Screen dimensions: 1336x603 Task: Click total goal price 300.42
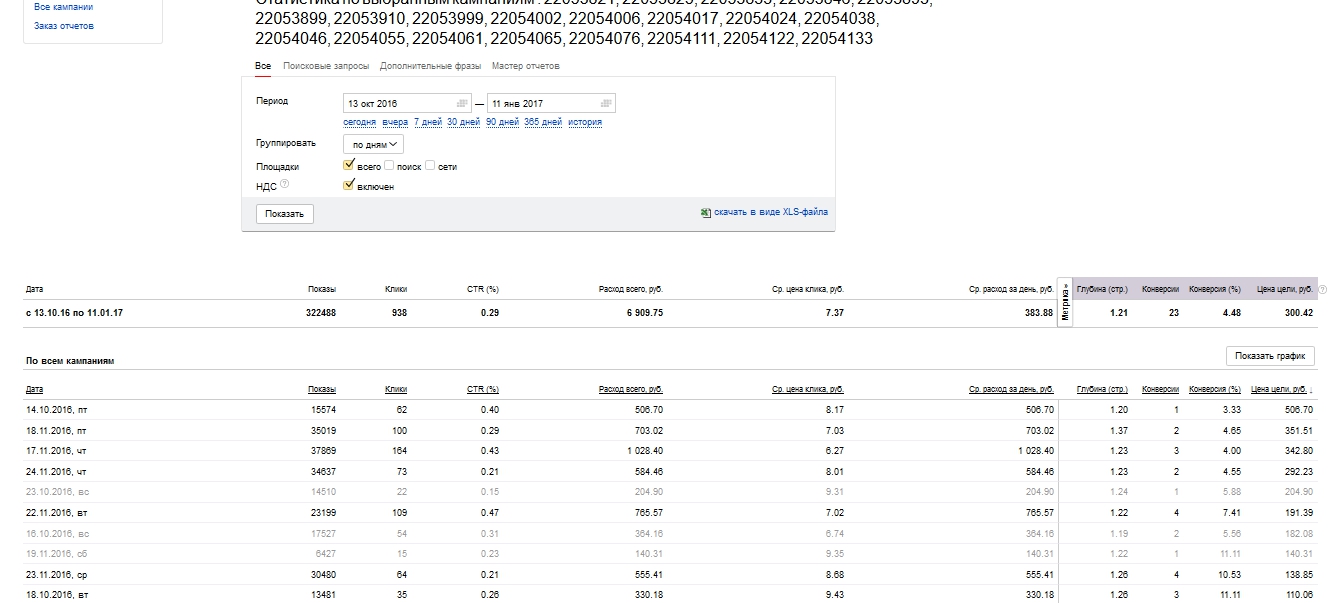click(1297, 313)
